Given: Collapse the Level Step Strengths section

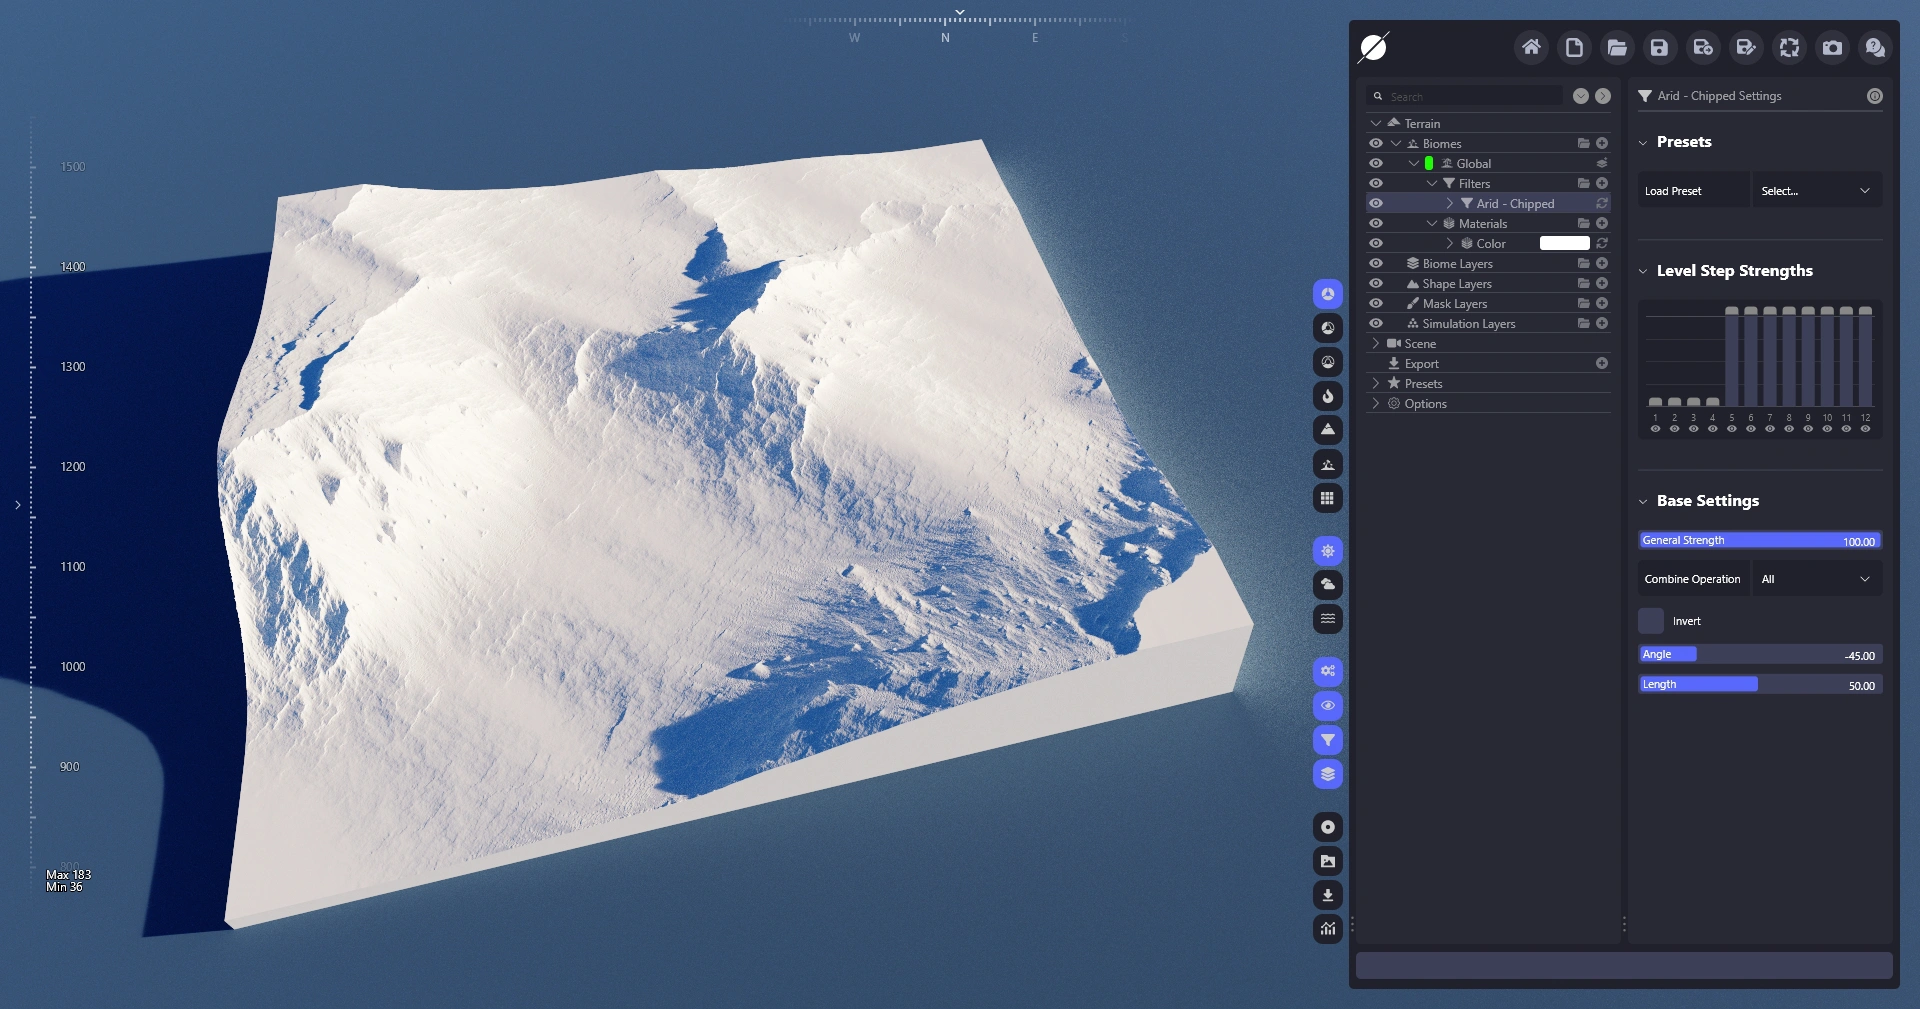Looking at the screenshot, I should [1643, 271].
